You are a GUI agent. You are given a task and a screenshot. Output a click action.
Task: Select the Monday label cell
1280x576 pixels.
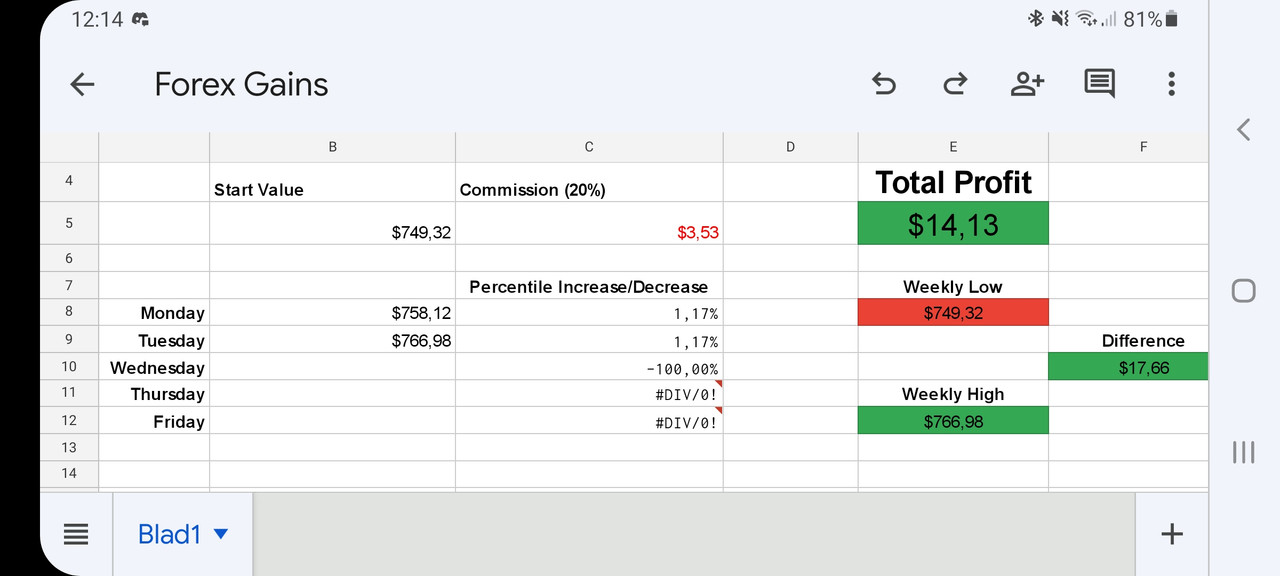click(154, 312)
